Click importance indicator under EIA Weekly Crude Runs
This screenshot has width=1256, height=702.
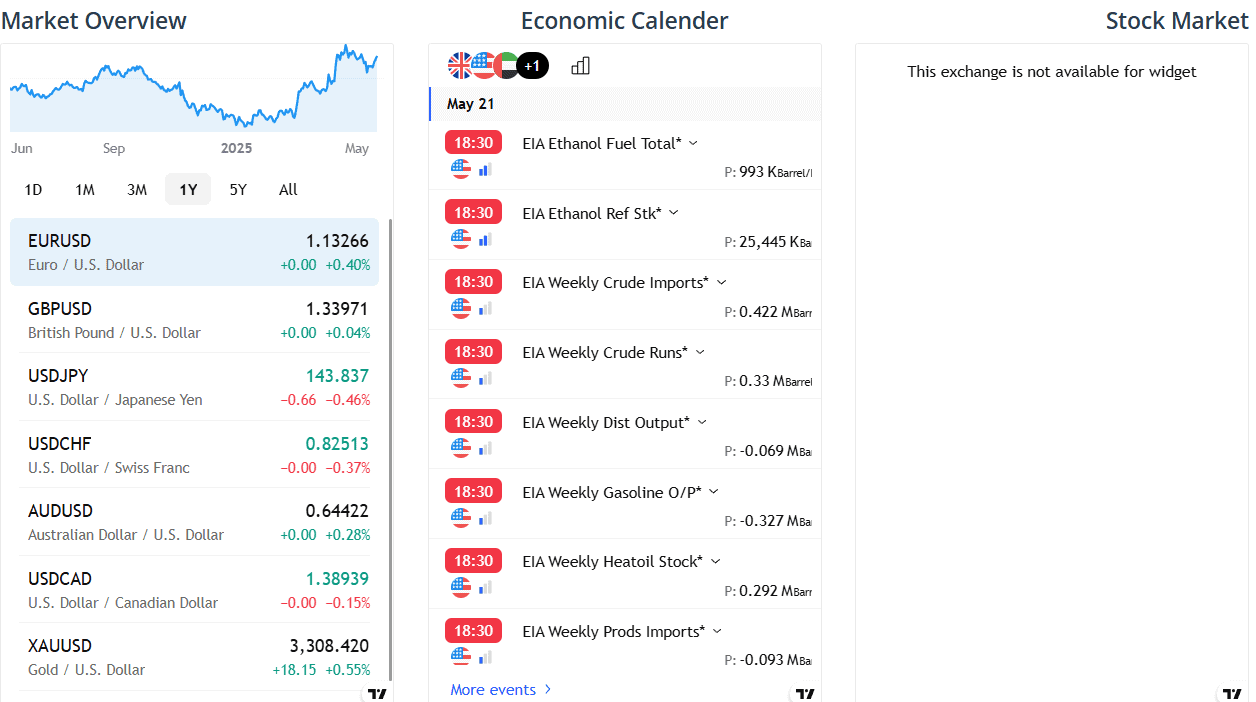click(x=485, y=378)
